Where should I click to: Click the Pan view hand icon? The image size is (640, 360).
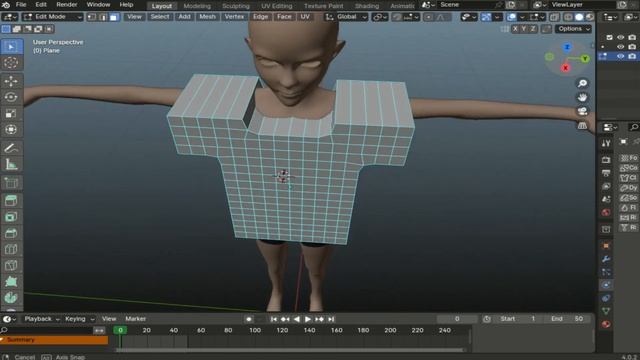tap(582, 97)
